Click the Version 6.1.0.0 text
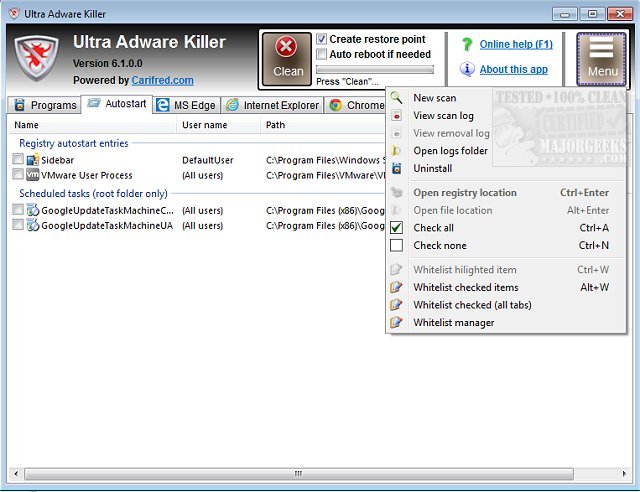The height and width of the screenshot is (492, 640). click(x=108, y=63)
